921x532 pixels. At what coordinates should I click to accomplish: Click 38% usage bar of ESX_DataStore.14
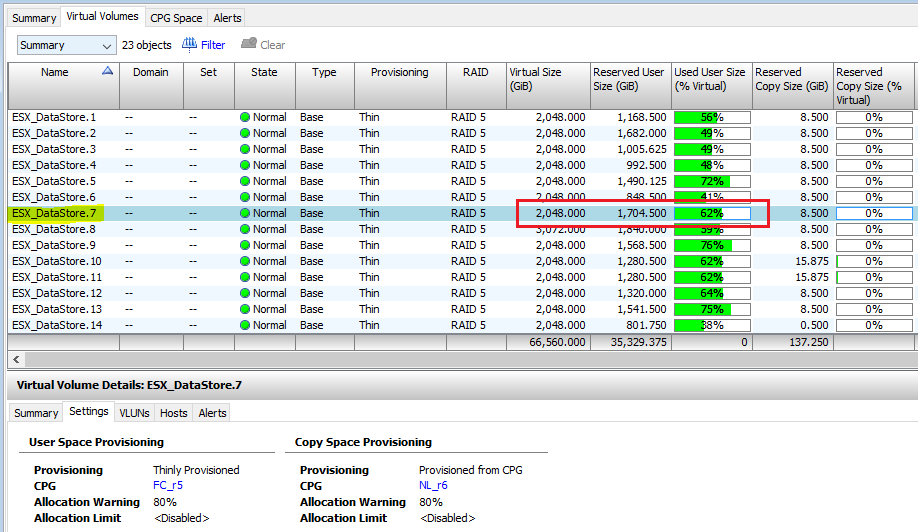coord(712,325)
